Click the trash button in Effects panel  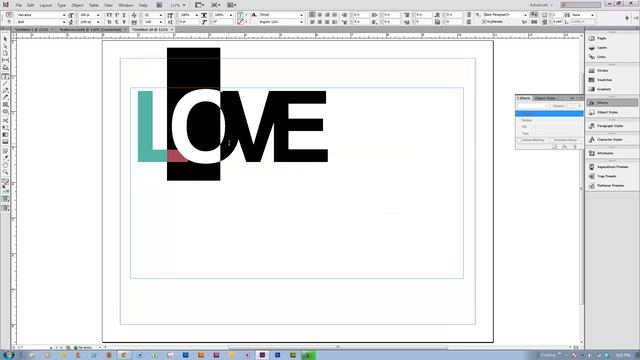(x=575, y=147)
